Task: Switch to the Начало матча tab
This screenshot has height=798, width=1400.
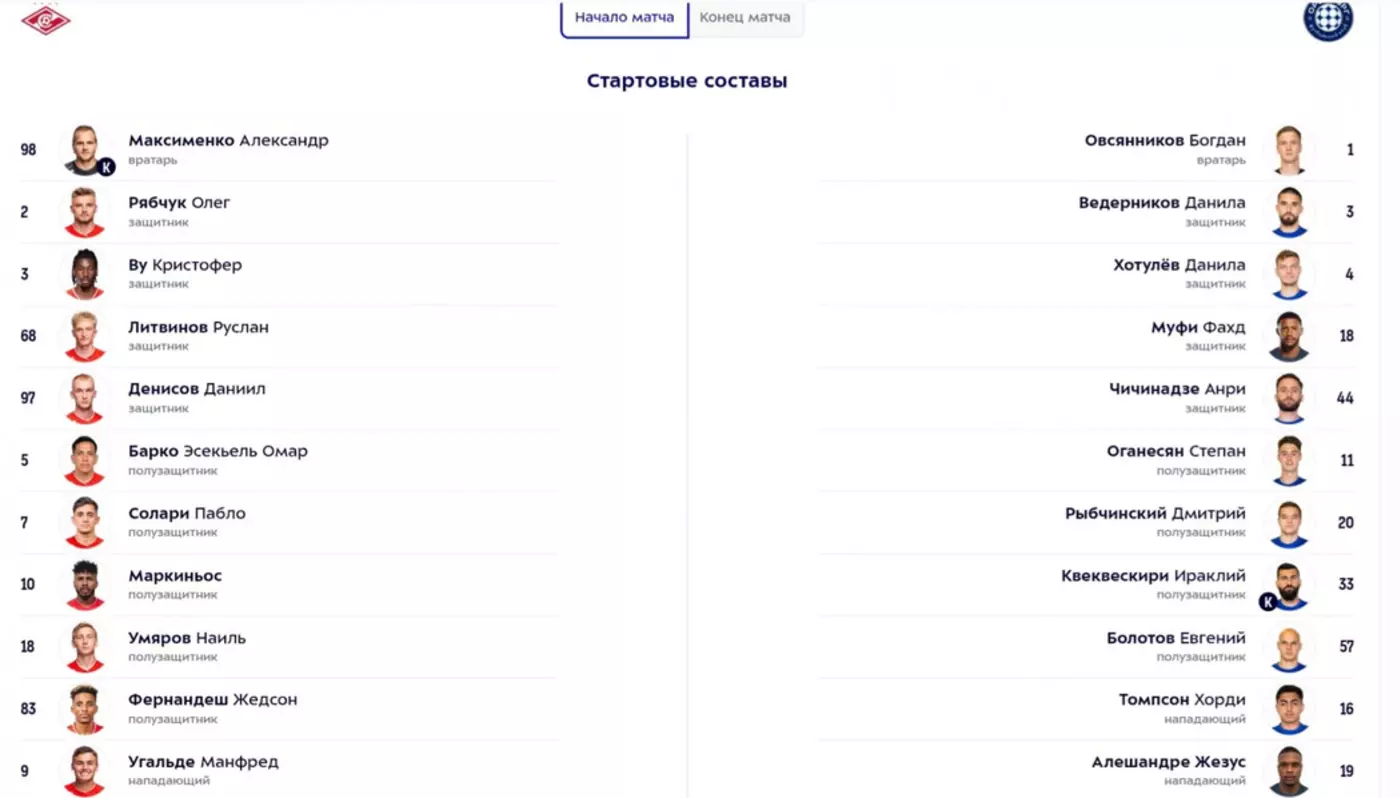Action: tap(624, 17)
